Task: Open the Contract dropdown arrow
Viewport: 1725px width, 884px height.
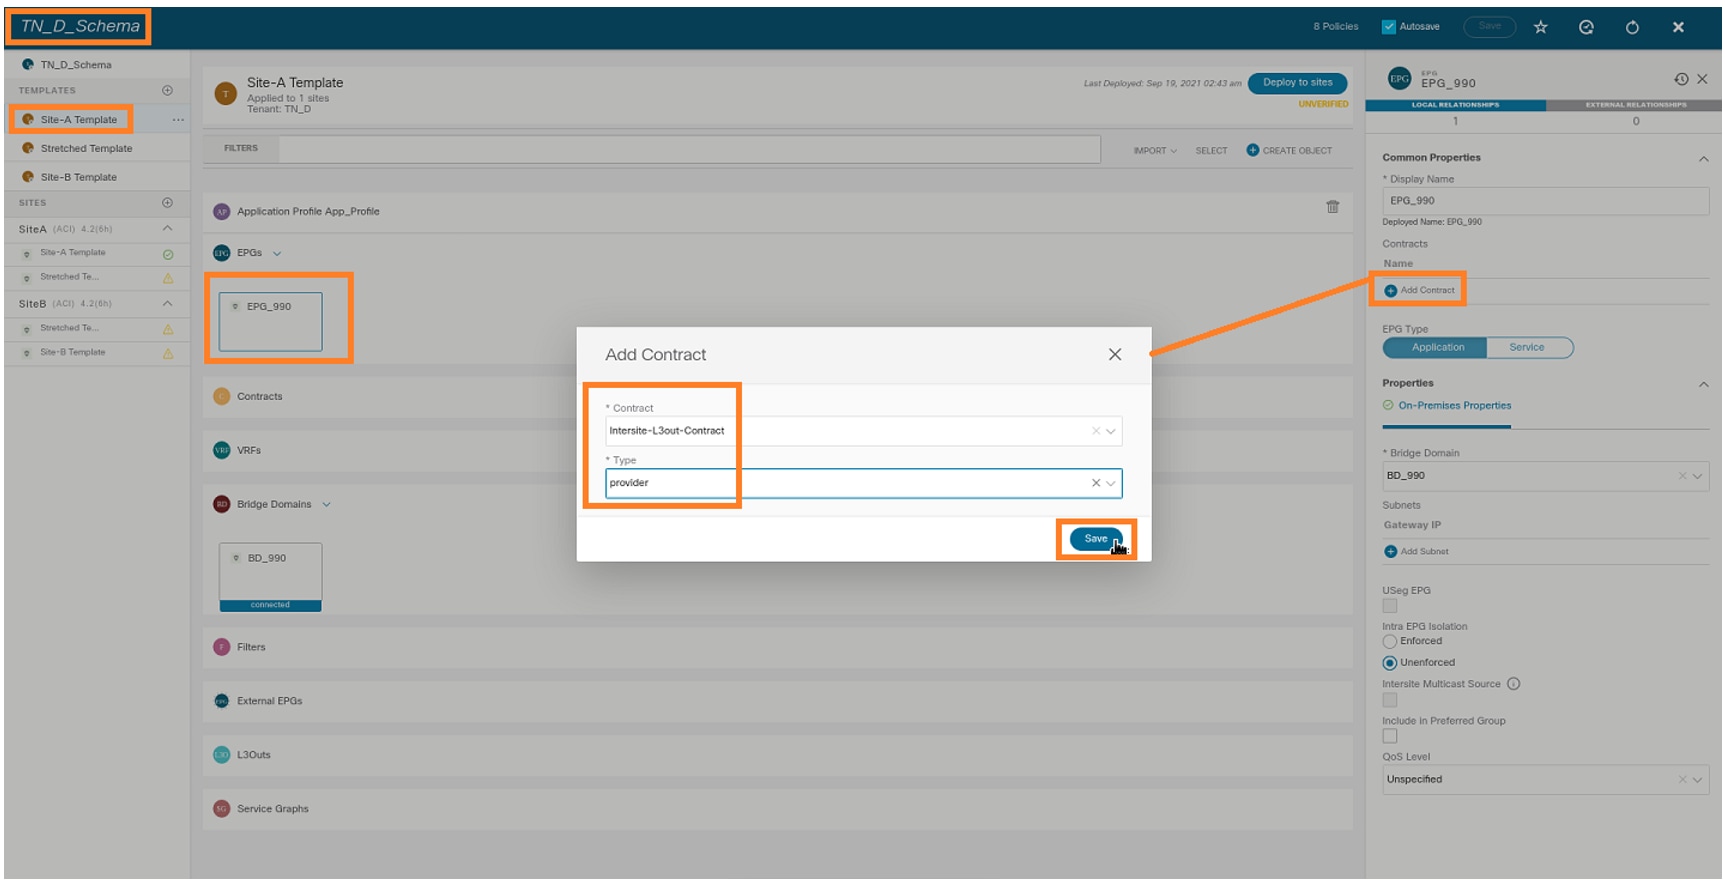Action: pos(1111,431)
